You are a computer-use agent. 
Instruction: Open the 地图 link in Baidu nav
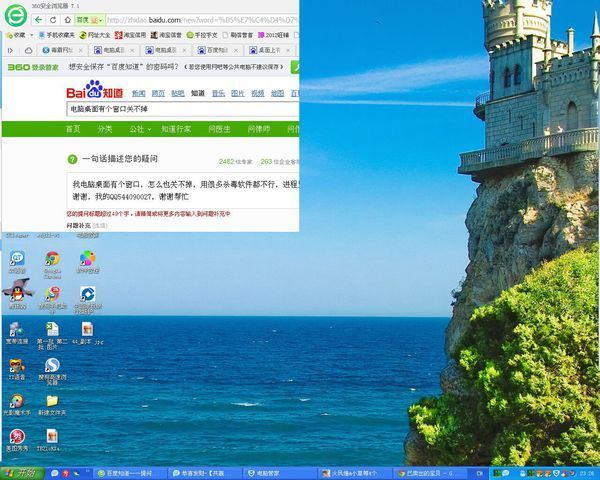click(x=277, y=93)
